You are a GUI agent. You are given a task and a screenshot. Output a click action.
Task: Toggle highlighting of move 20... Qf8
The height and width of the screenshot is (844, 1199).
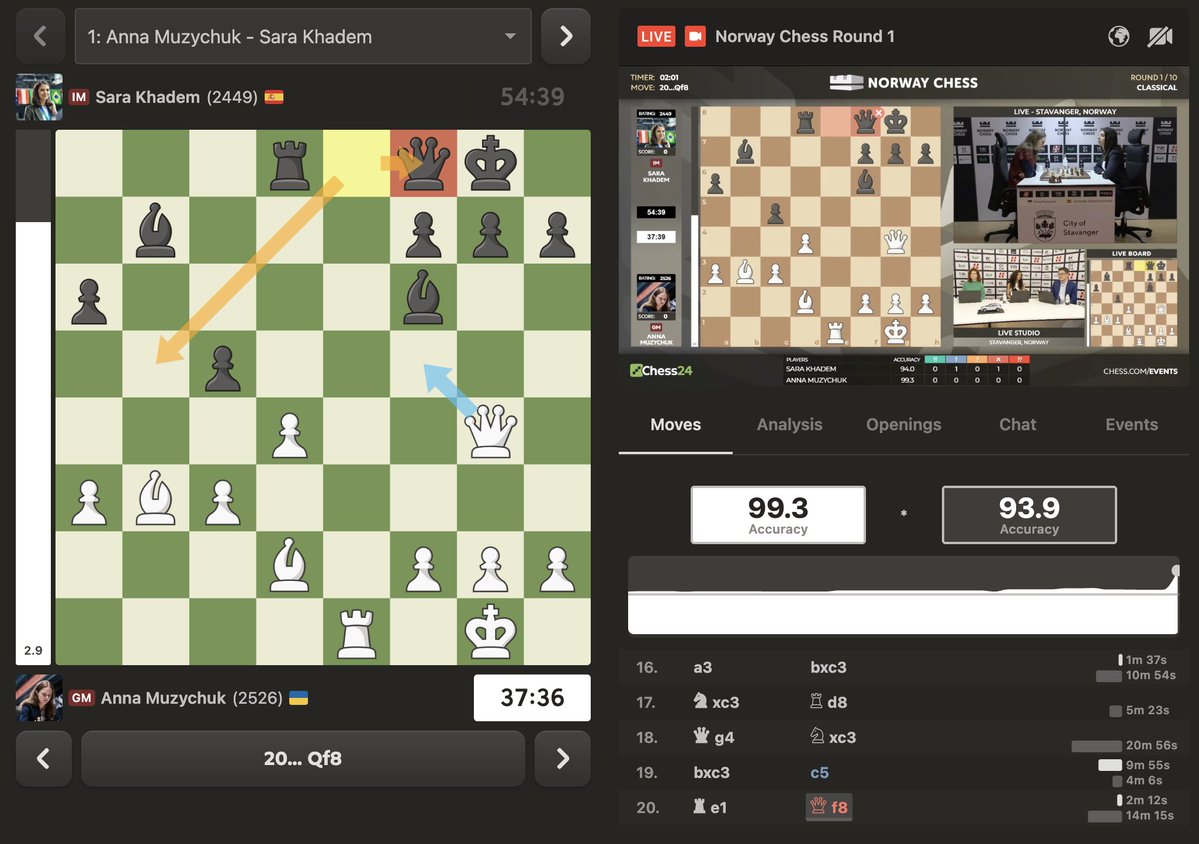pos(828,805)
